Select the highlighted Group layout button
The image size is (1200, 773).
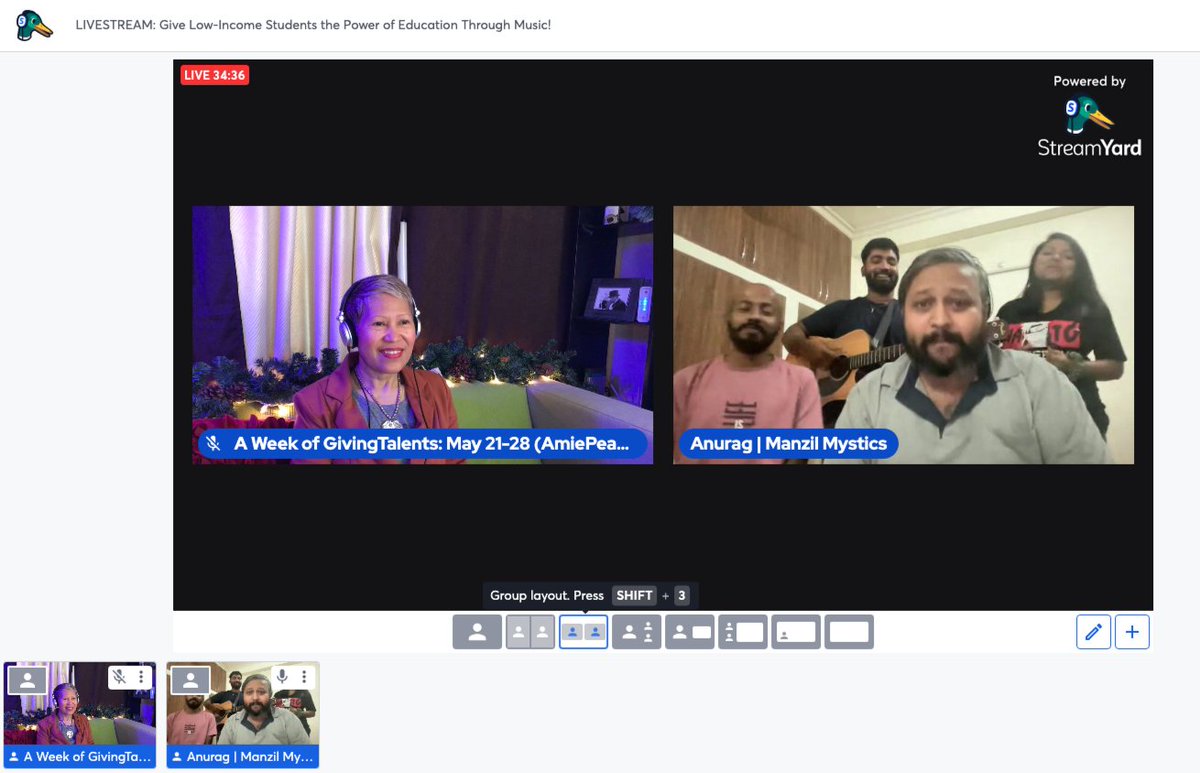click(x=583, y=632)
